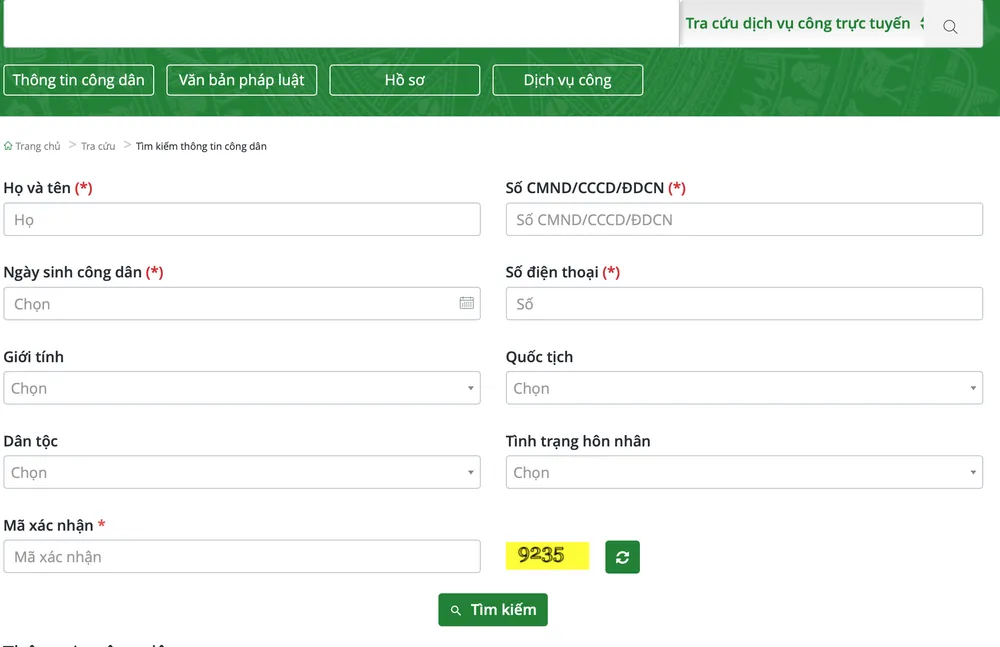
Task: Open the Thông tin công dân menu
Action: point(79,80)
